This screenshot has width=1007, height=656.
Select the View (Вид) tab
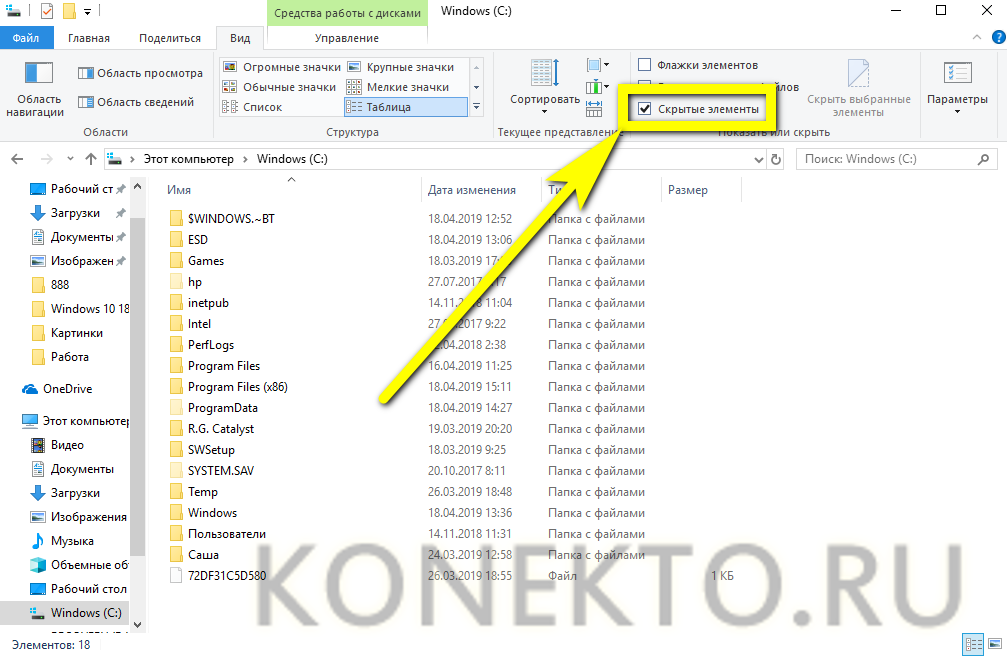click(240, 38)
